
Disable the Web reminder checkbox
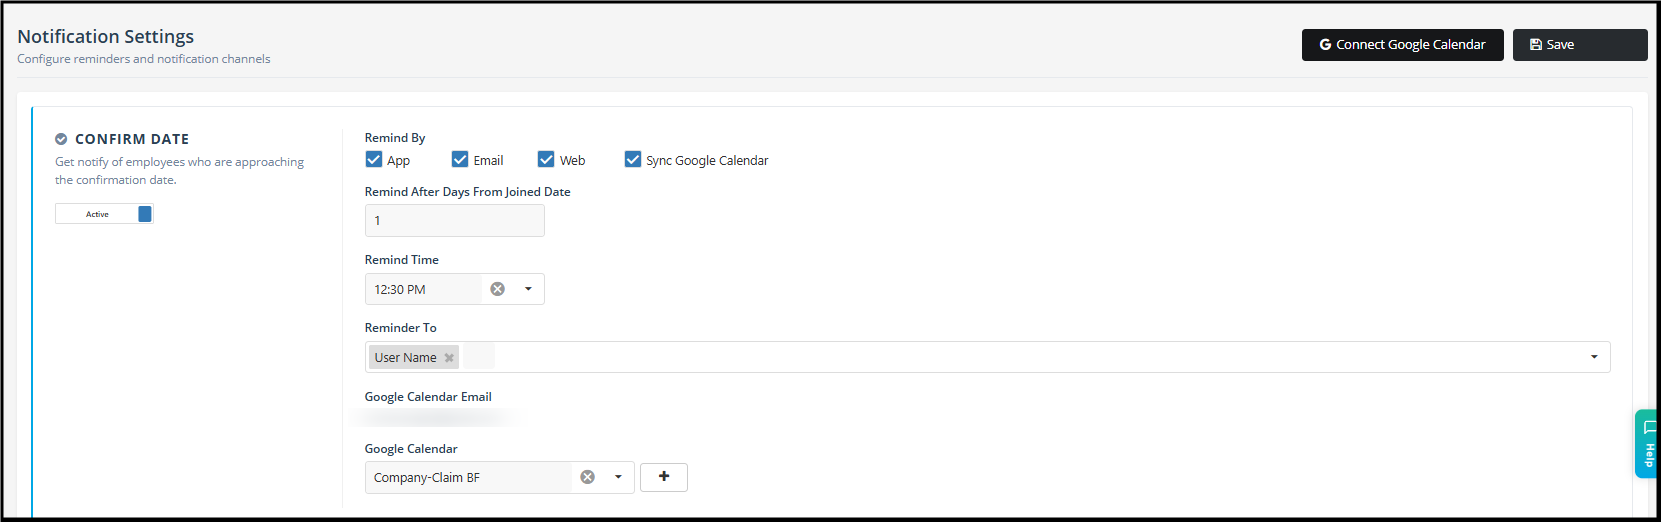tap(546, 159)
